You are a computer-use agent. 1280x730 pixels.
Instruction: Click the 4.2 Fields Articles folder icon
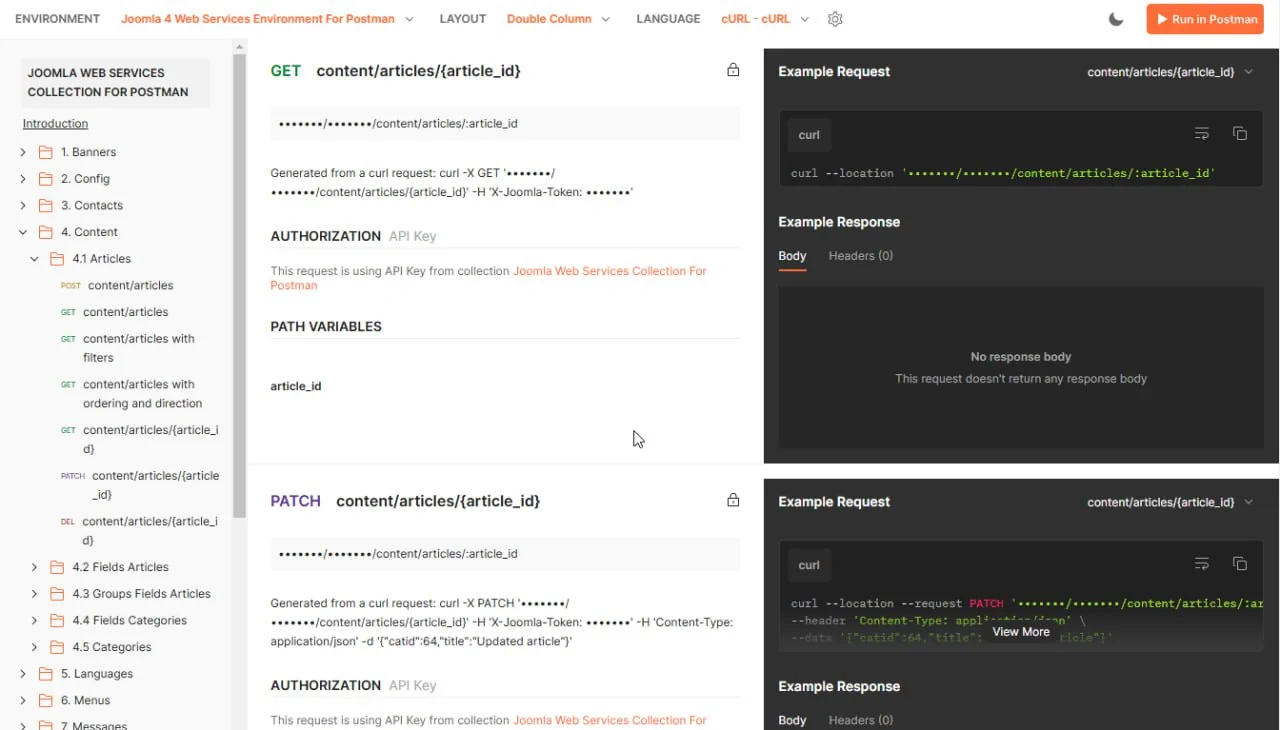pos(57,567)
